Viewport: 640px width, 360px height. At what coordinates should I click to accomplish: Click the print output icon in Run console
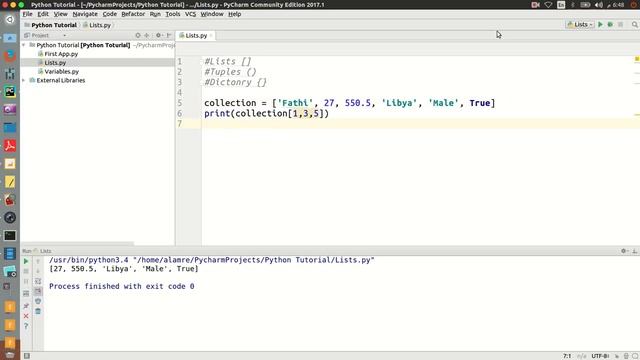point(38,301)
